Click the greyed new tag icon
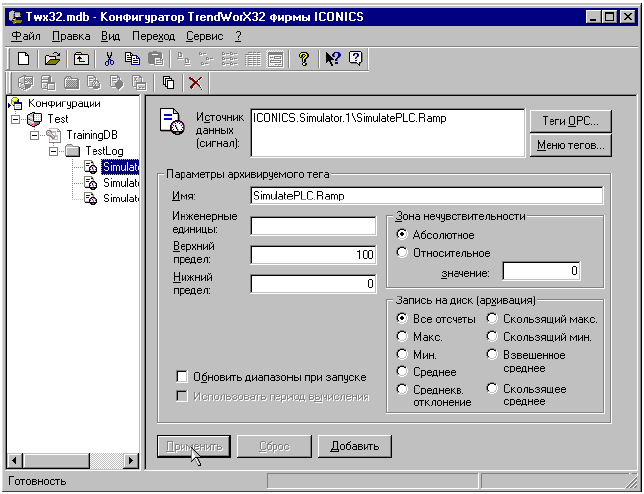The width and height of the screenshot is (644, 494). pyautogui.click(x=94, y=83)
